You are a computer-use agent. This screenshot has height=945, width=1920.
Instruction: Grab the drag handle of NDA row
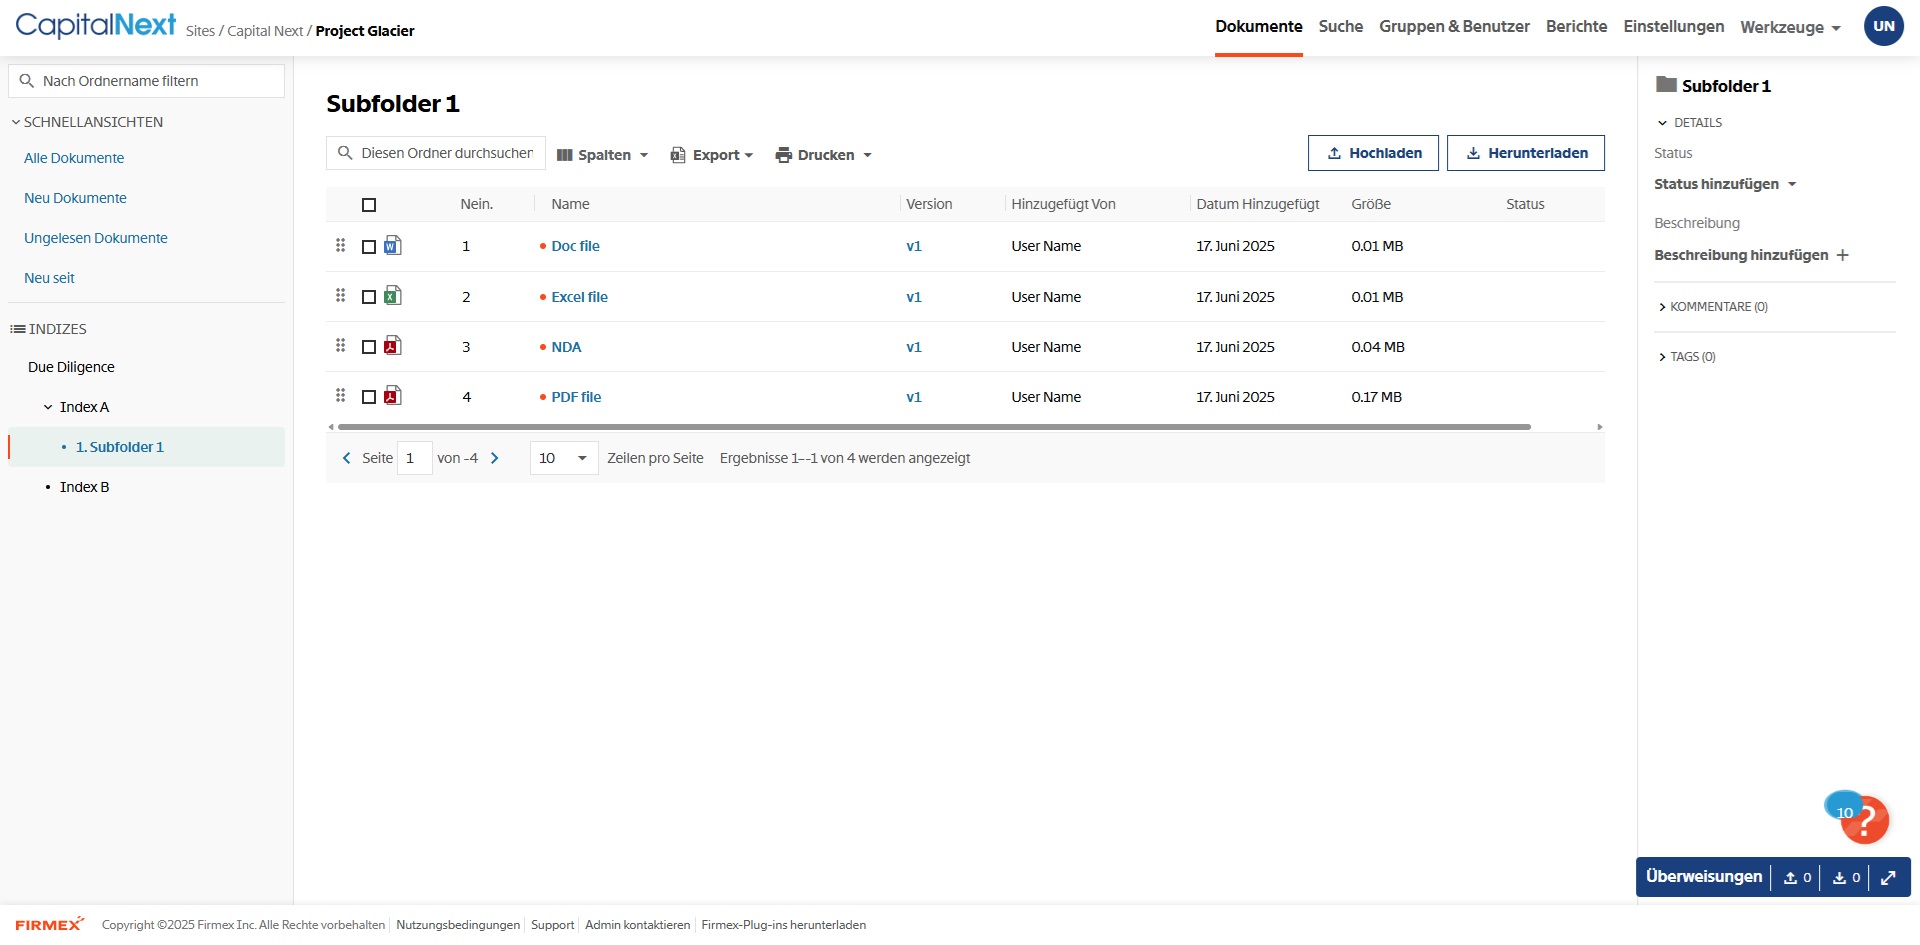click(x=340, y=345)
